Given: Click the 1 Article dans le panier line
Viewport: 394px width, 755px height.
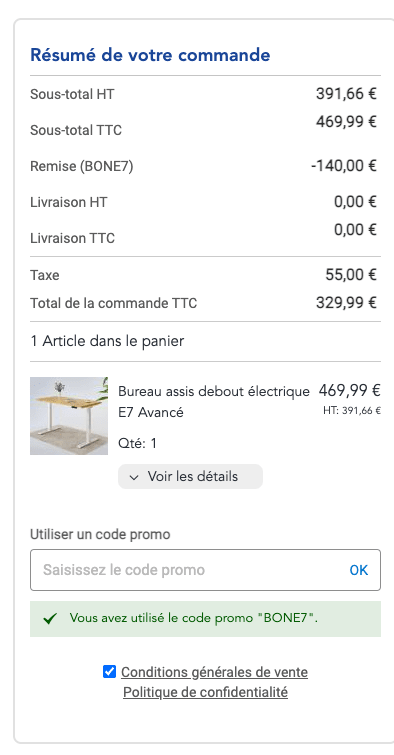Looking at the screenshot, I should click(x=107, y=341).
